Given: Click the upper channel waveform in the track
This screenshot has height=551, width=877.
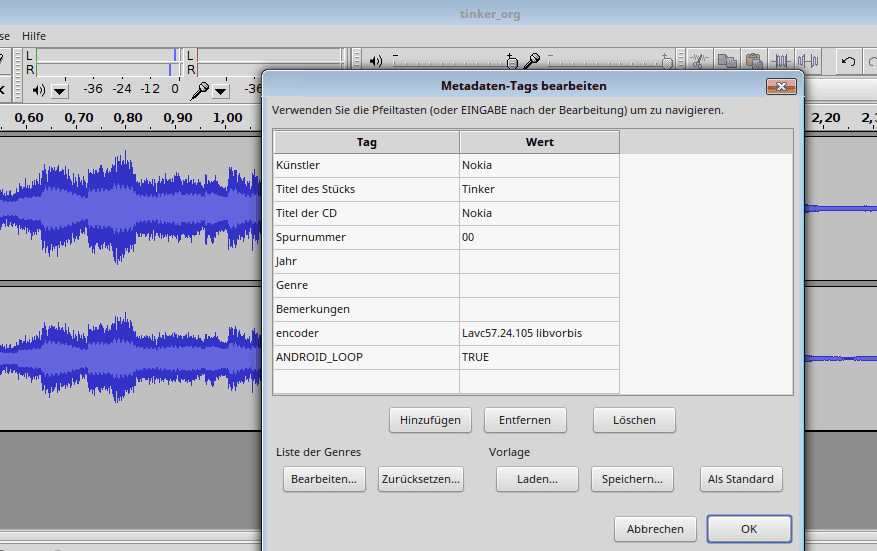Looking at the screenshot, I should point(130,209).
